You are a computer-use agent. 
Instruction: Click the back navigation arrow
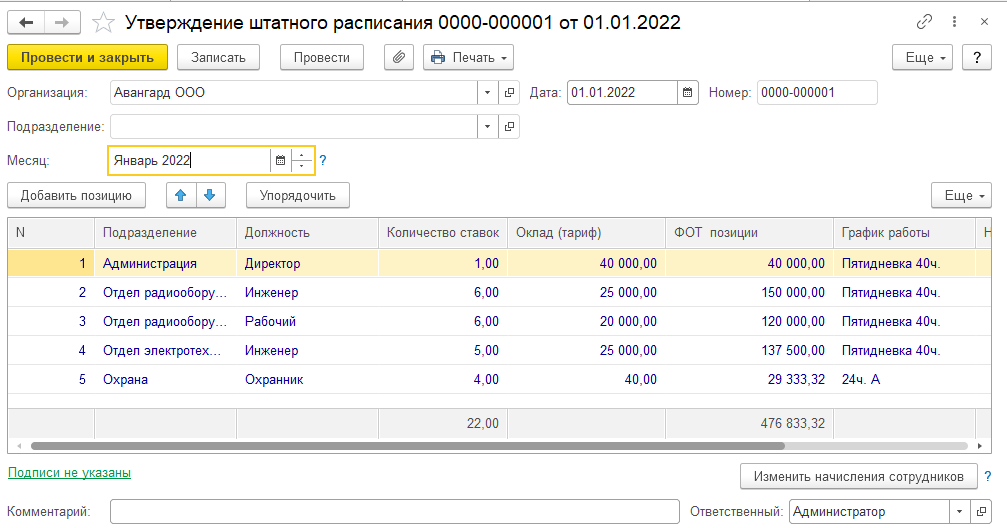(x=26, y=22)
